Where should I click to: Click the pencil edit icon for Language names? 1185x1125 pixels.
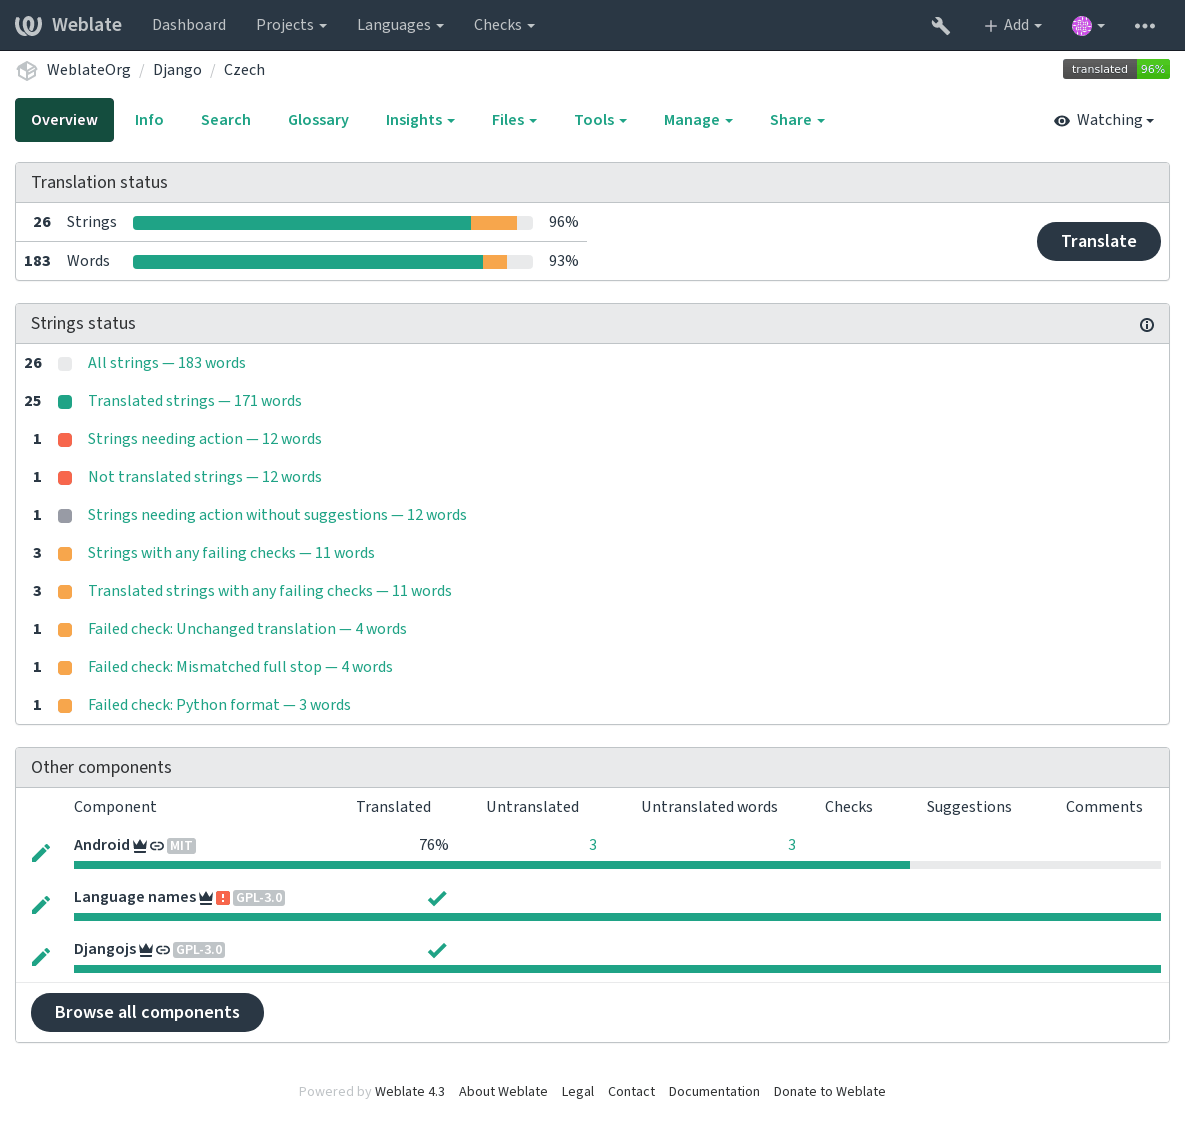pos(41,904)
